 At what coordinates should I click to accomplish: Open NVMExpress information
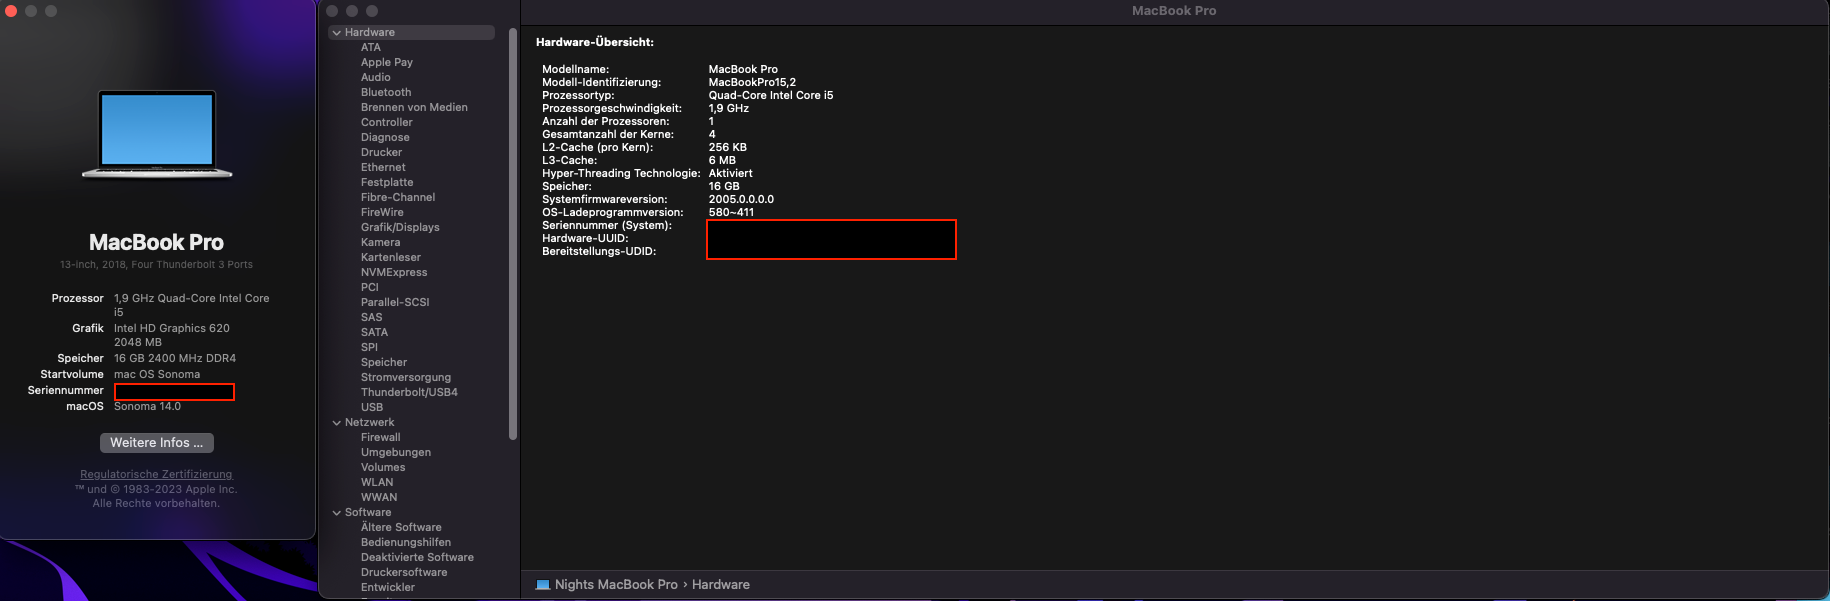[x=394, y=272]
